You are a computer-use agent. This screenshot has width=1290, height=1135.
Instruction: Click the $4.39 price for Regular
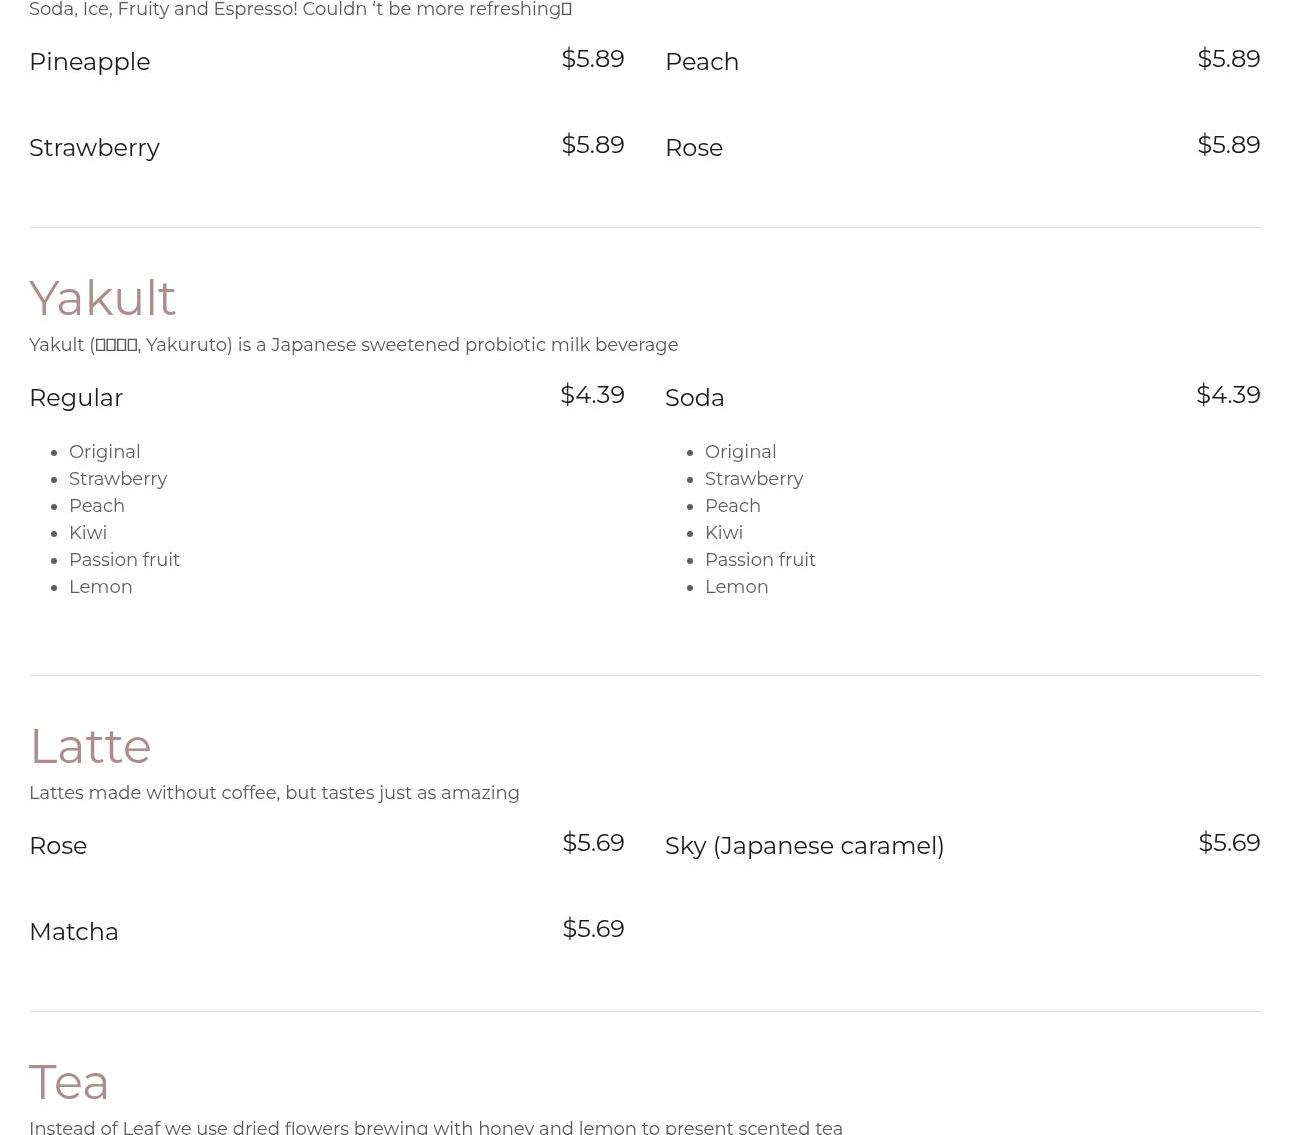tap(592, 395)
